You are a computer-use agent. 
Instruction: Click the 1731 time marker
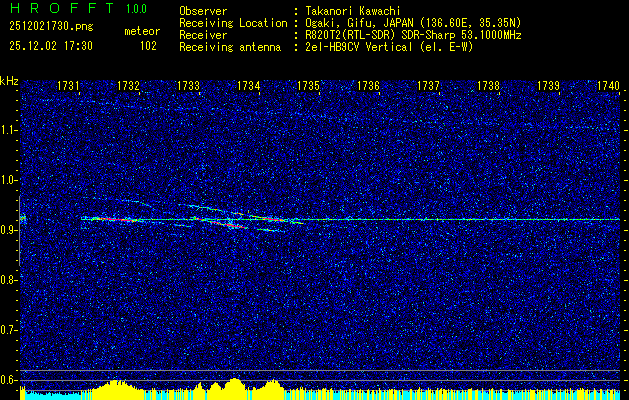(68, 85)
